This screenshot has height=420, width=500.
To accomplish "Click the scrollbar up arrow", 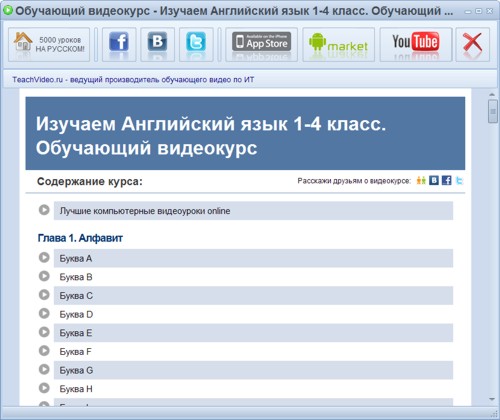I will (492, 95).
